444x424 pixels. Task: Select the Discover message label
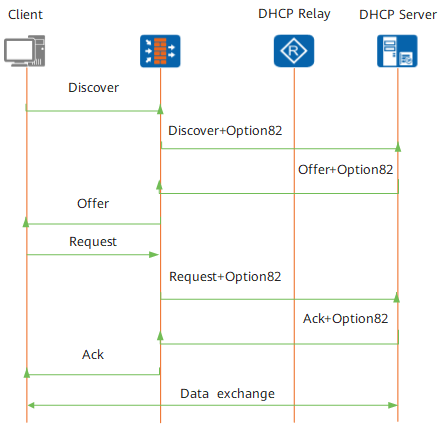pos(94,88)
